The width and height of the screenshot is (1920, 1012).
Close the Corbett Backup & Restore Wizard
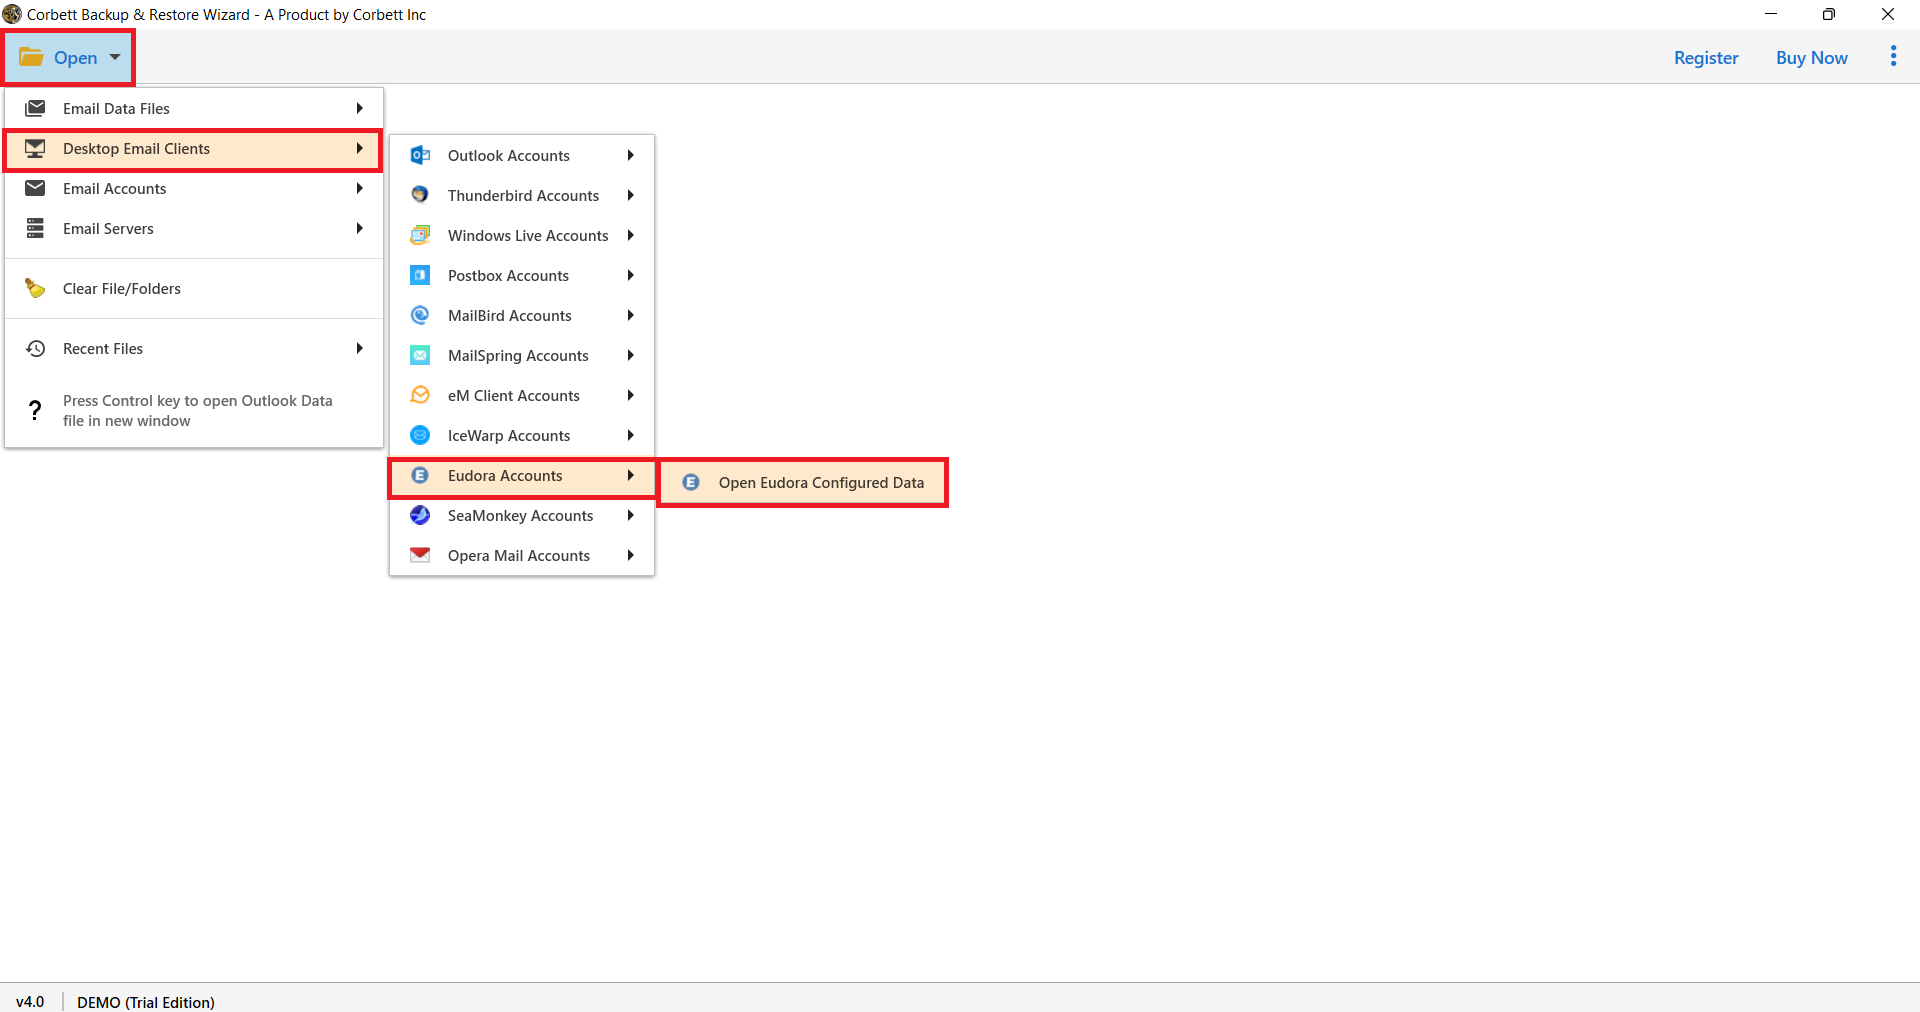click(x=1888, y=14)
